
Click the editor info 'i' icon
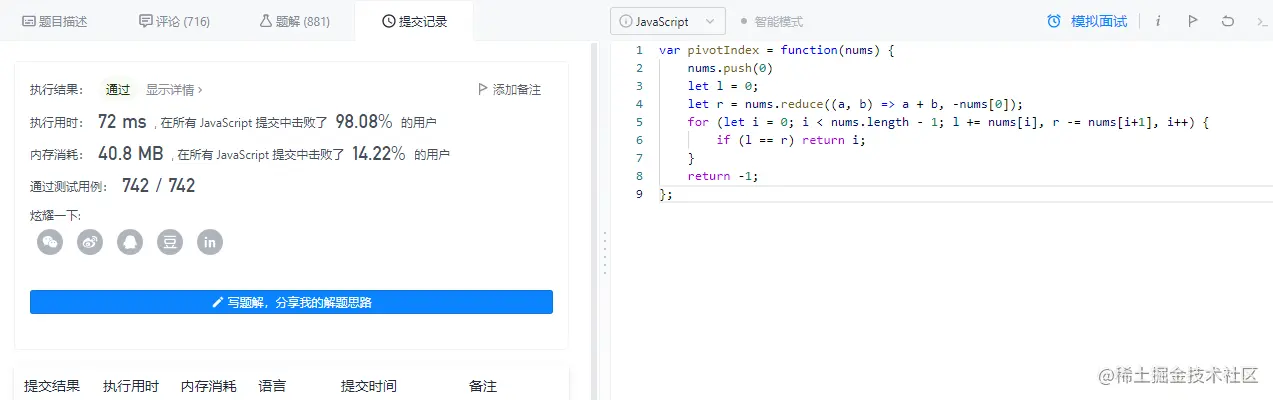(1158, 21)
